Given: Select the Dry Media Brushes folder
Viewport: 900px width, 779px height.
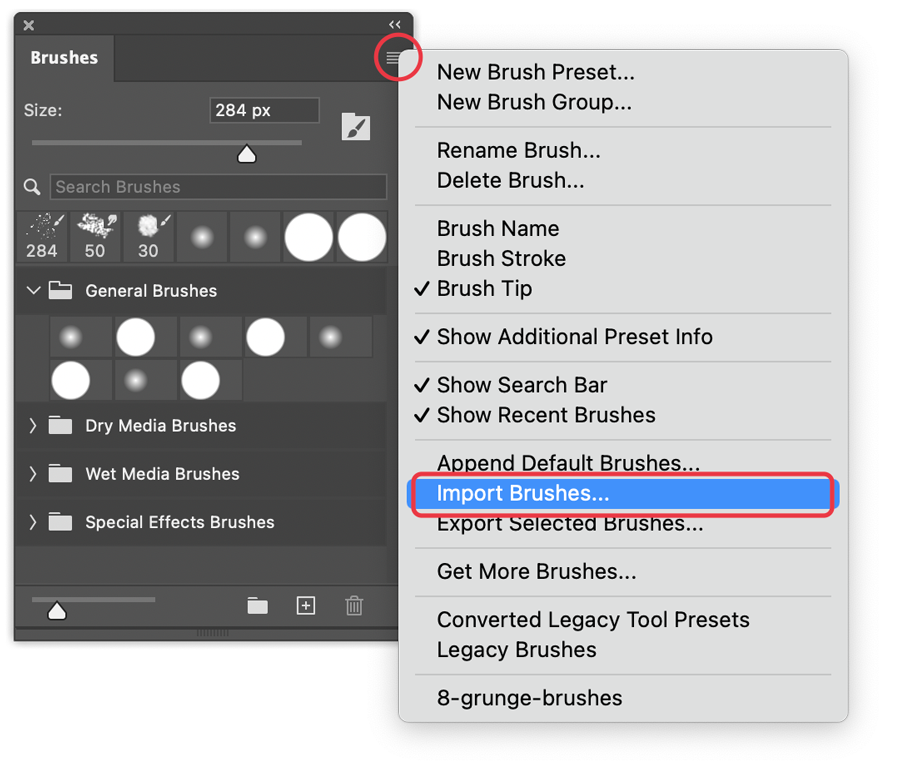Looking at the screenshot, I should (x=201, y=425).
